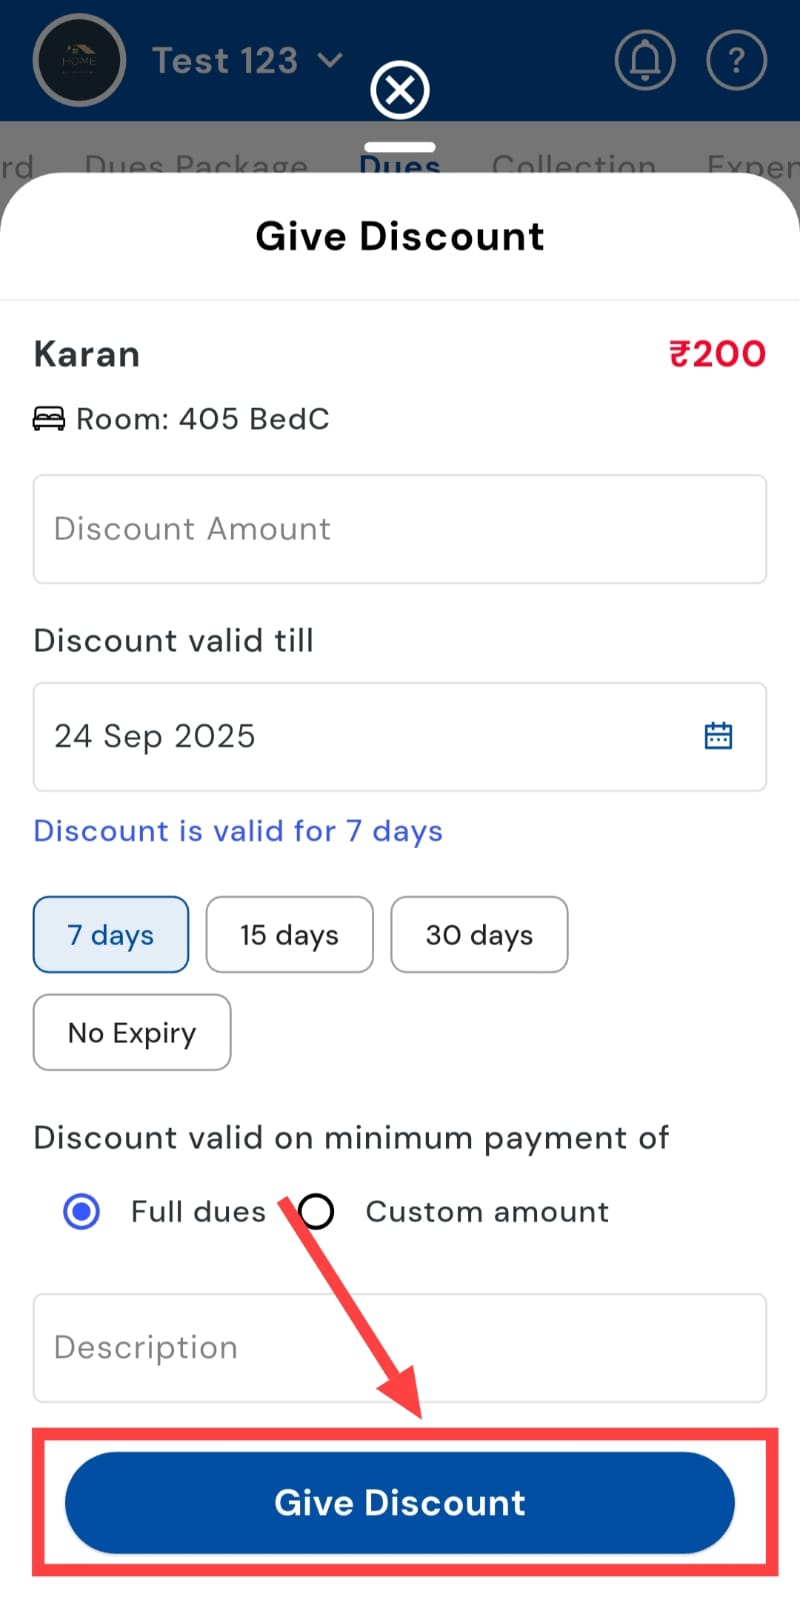Viewport: 800px width, 1600px height.
Task: Choose the 15 days validity chip
Action: pos(289,935)
